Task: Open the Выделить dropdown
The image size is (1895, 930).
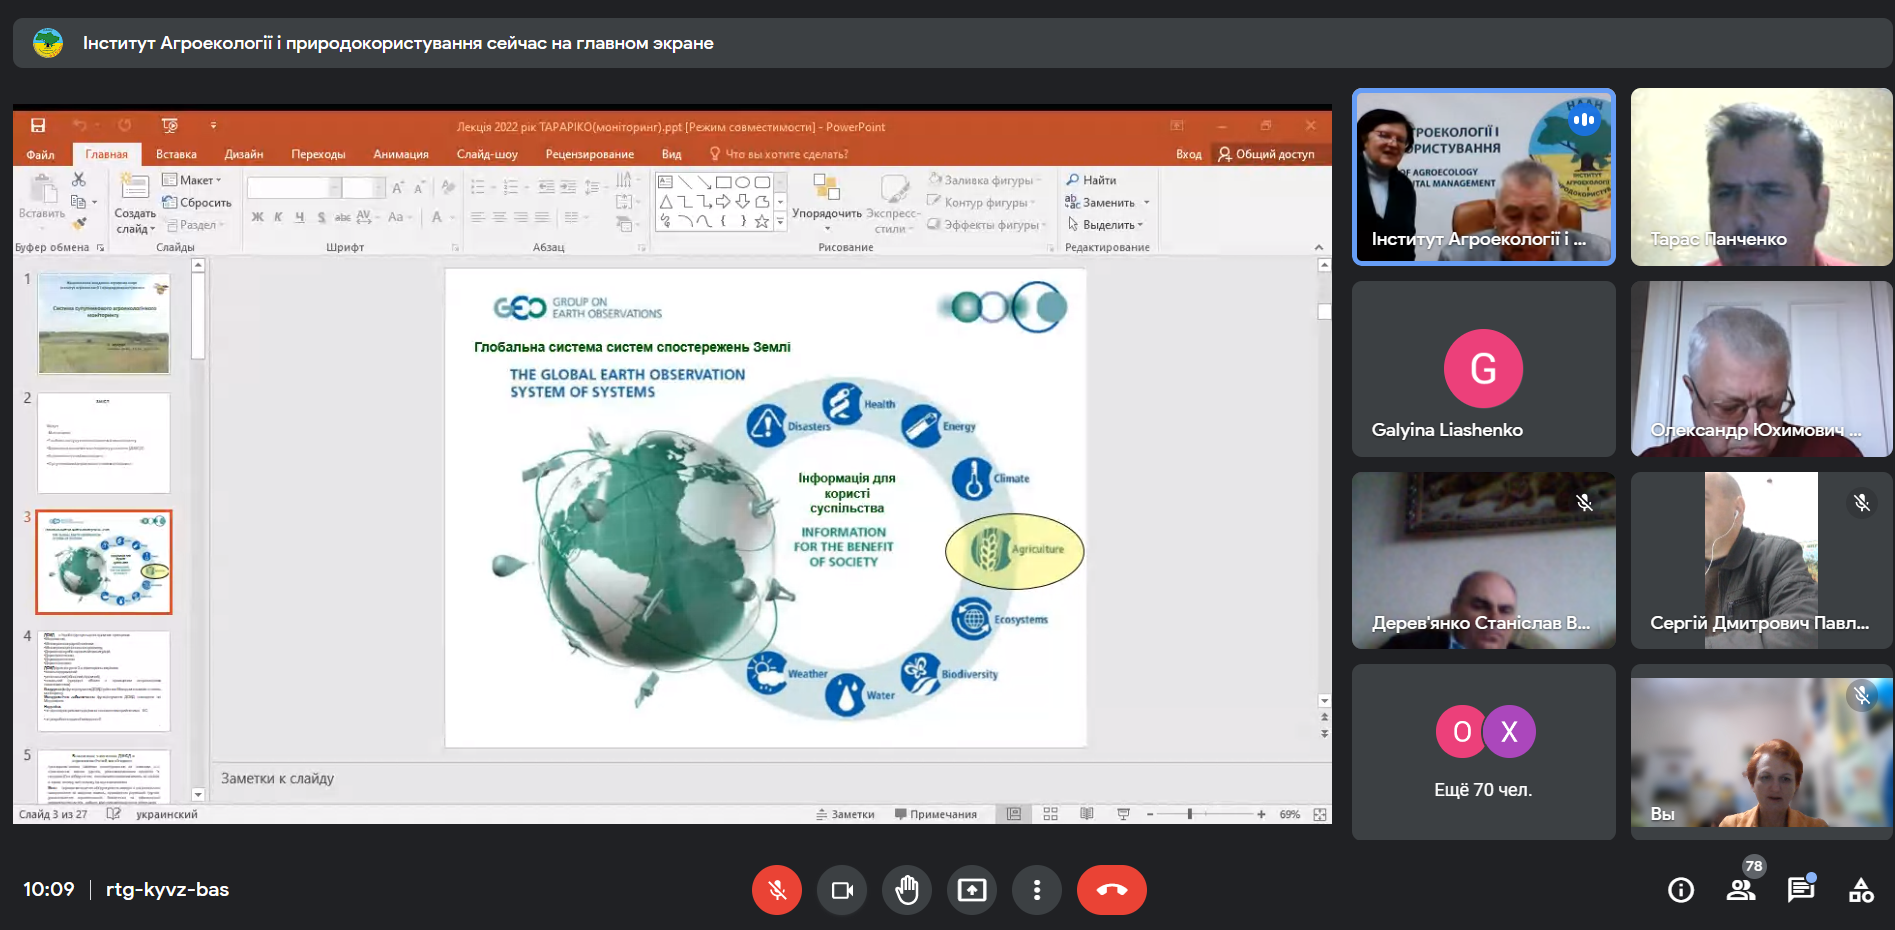Action: (1106, 225)
